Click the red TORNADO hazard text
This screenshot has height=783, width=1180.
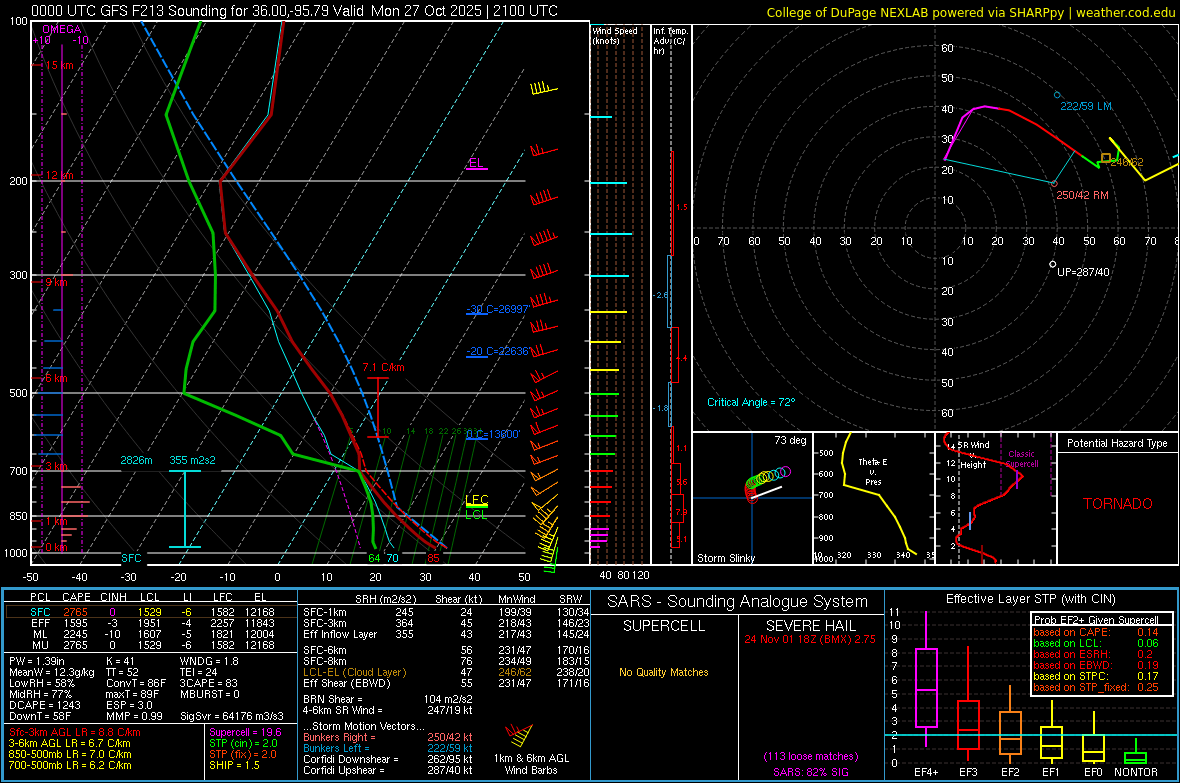coord(1118,504)
